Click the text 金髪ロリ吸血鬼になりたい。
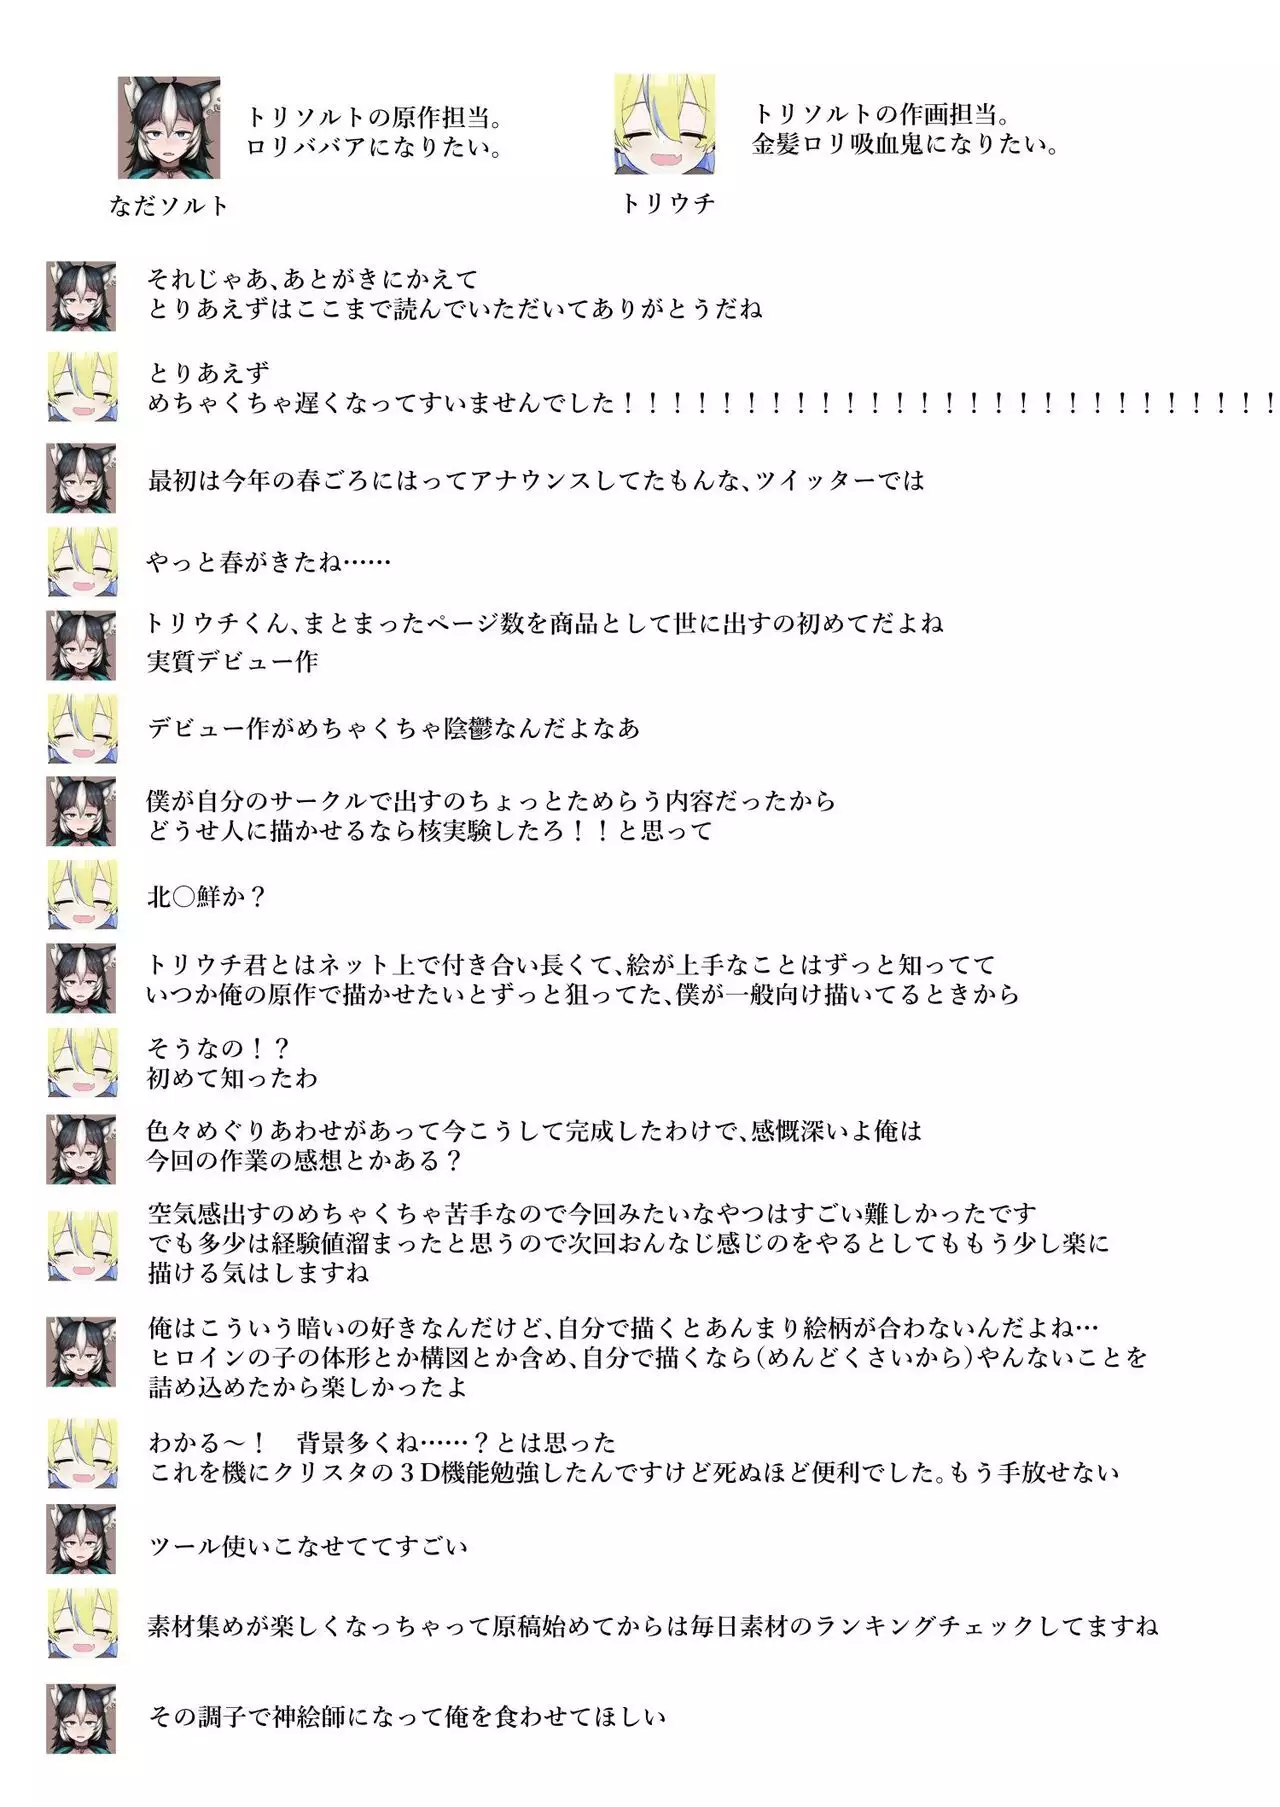 click(x=905, y=145)
